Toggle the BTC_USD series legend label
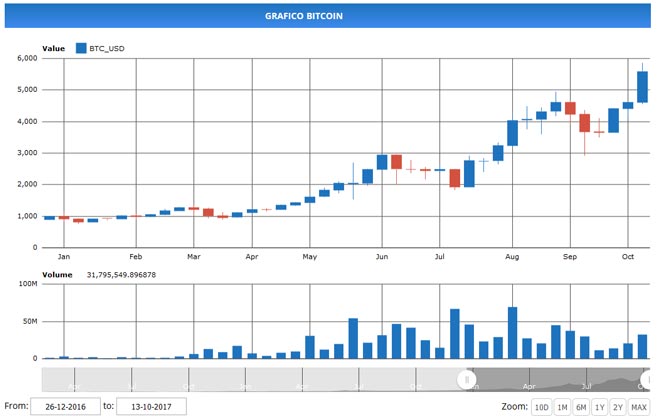 click(x=107, y=48)
